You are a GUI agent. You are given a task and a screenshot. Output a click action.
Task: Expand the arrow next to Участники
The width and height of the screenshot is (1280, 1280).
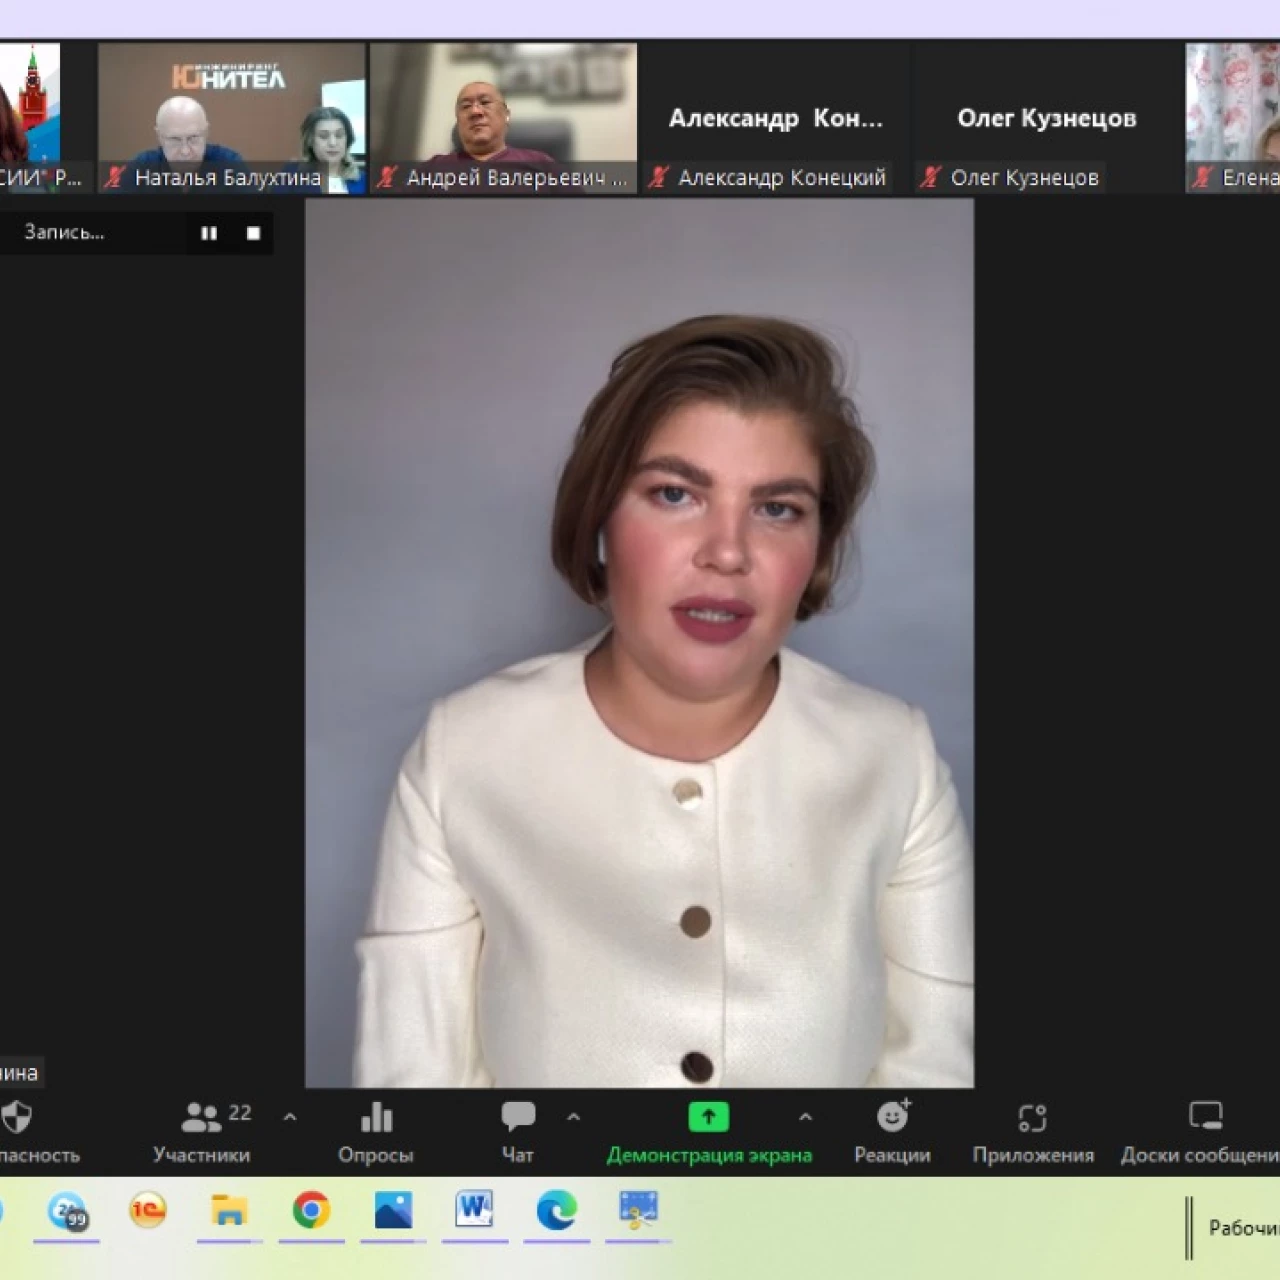290,1117
